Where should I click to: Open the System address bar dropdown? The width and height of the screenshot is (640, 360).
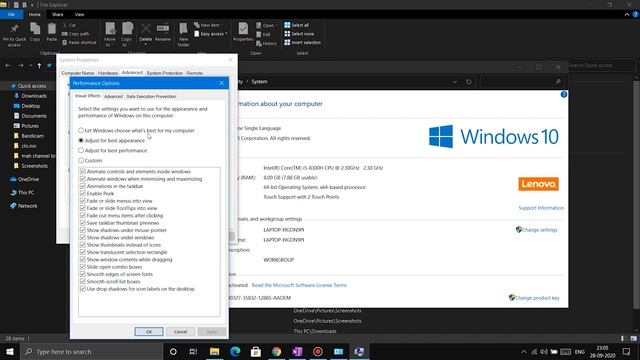[x=455, y=82]
